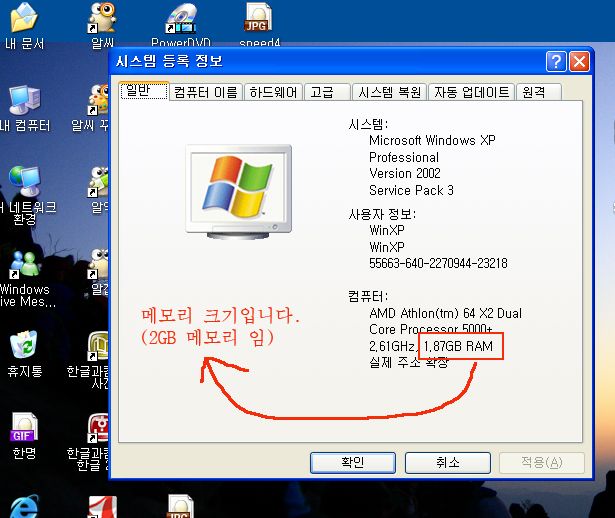Screen dimensions: 615x518
Task: Open the Adobe Reader icon at bottom
Action: coord(102,507)
